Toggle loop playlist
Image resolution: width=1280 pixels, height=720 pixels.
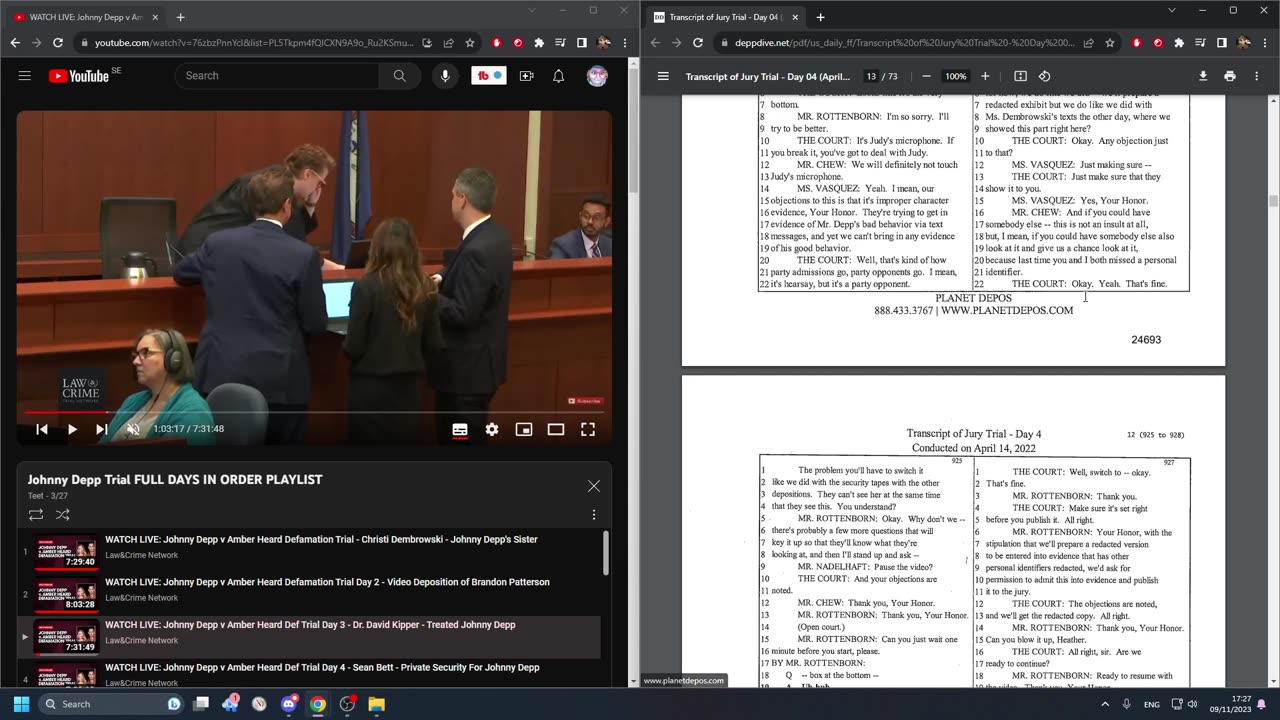click(36, 515)
